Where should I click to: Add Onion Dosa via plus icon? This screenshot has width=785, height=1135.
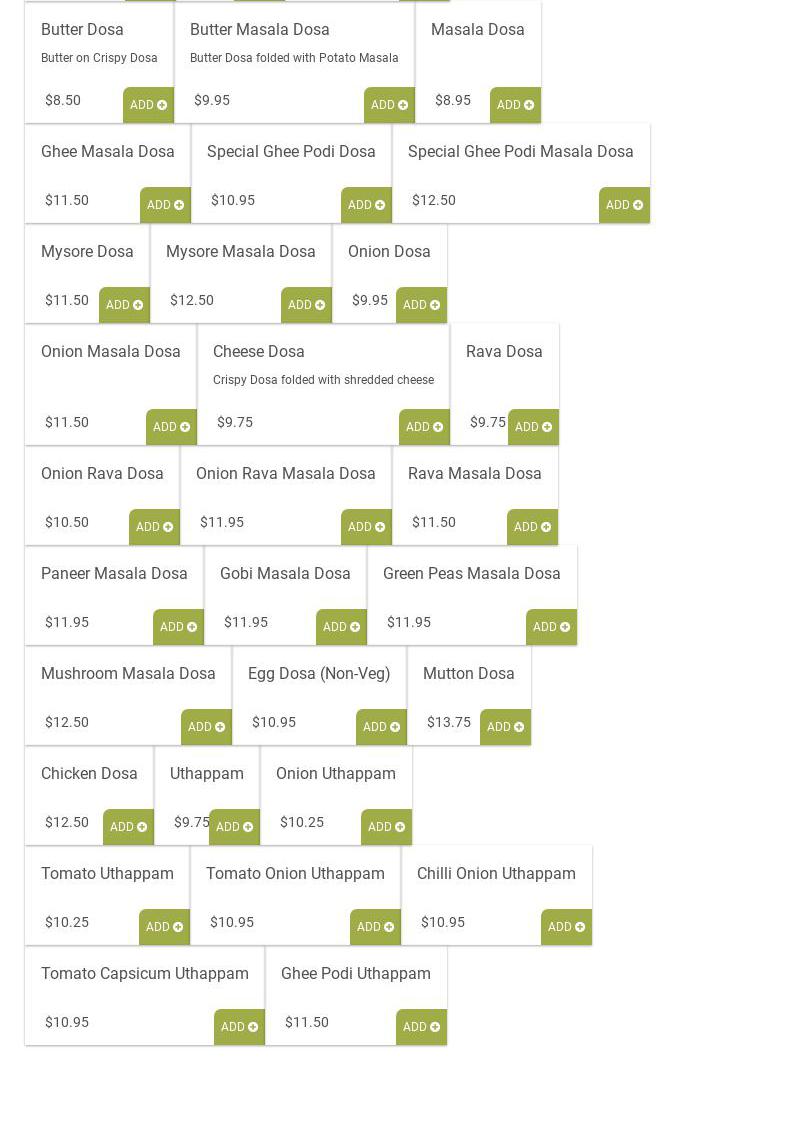(435, 305)
